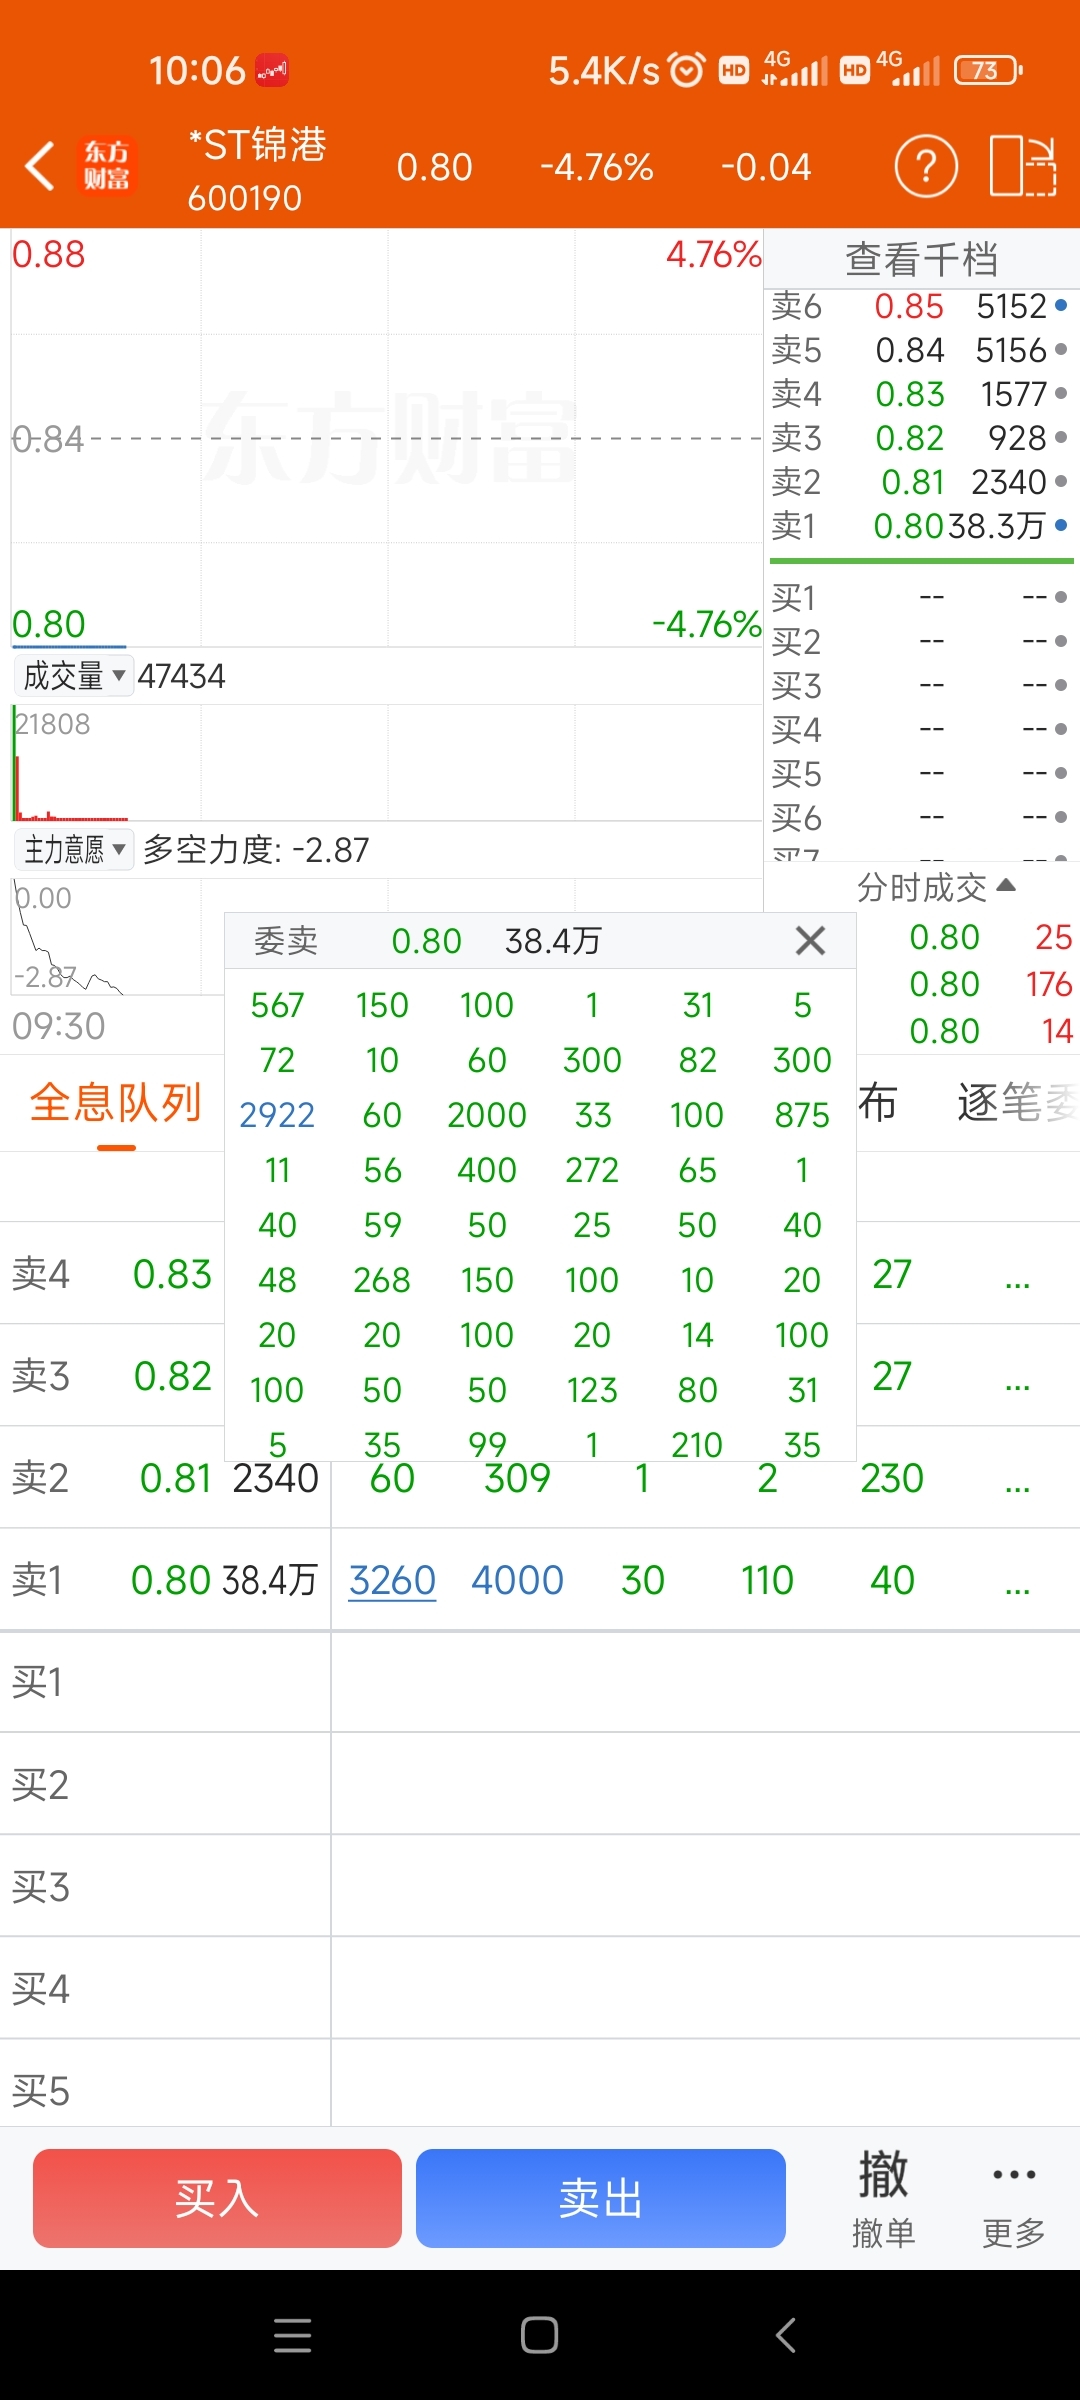
Task: Open 撤单 cancel order
Action: (x=884, y=2198)
